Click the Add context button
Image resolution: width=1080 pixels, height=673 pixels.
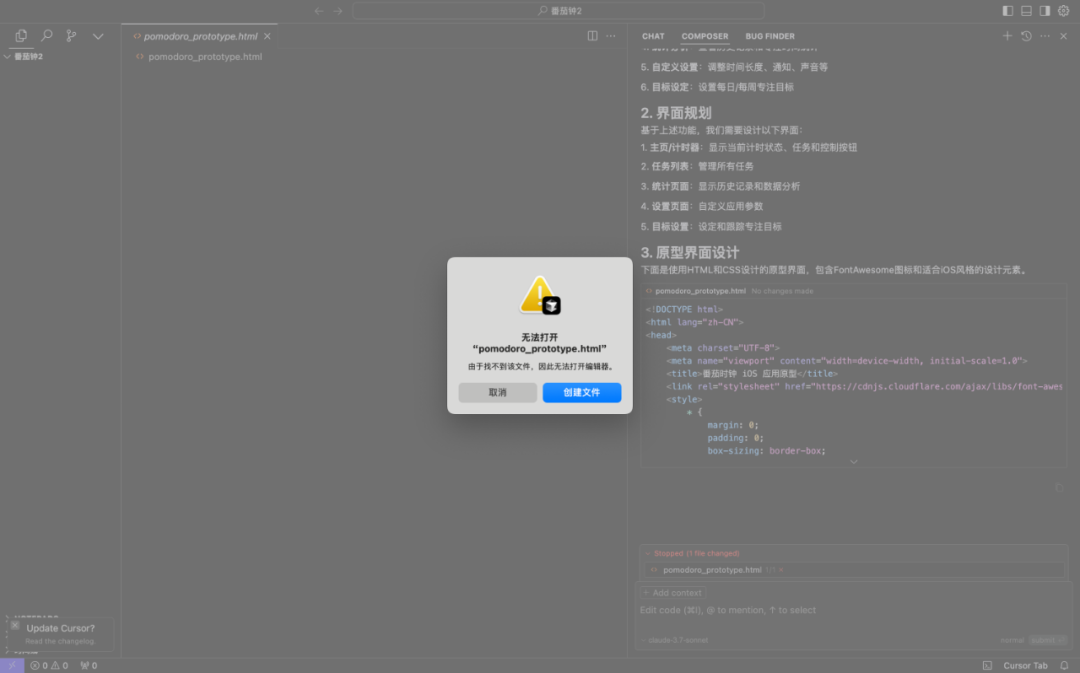672,593
